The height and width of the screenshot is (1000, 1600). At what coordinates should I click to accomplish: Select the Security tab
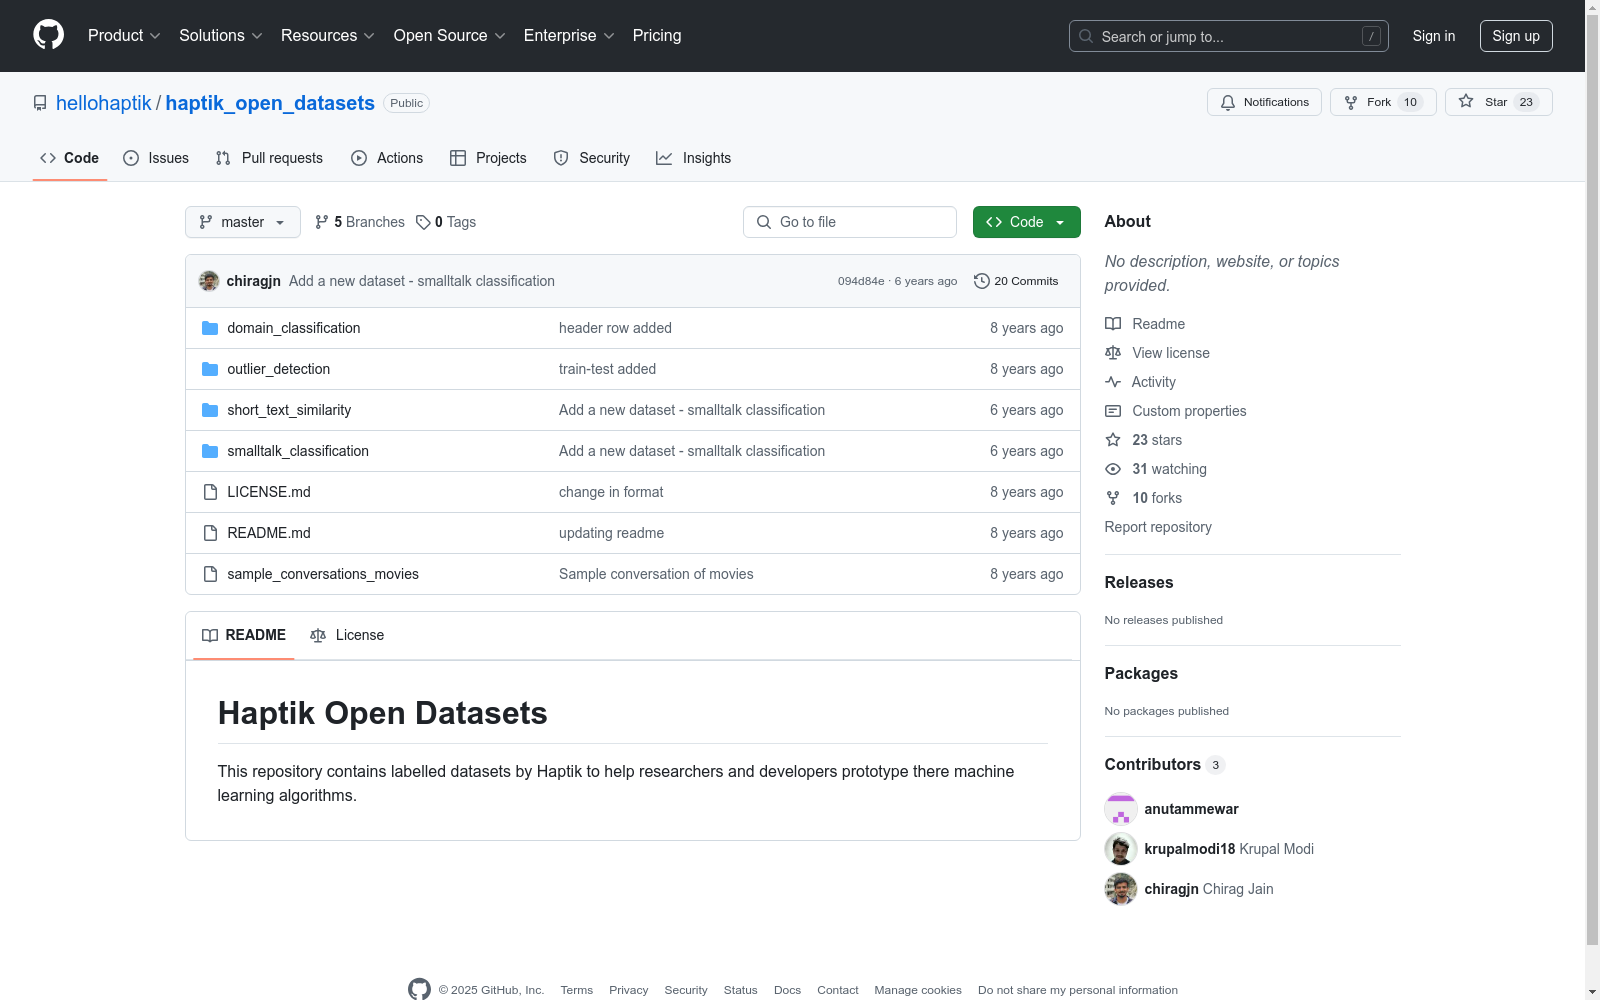tap(592, 158)
